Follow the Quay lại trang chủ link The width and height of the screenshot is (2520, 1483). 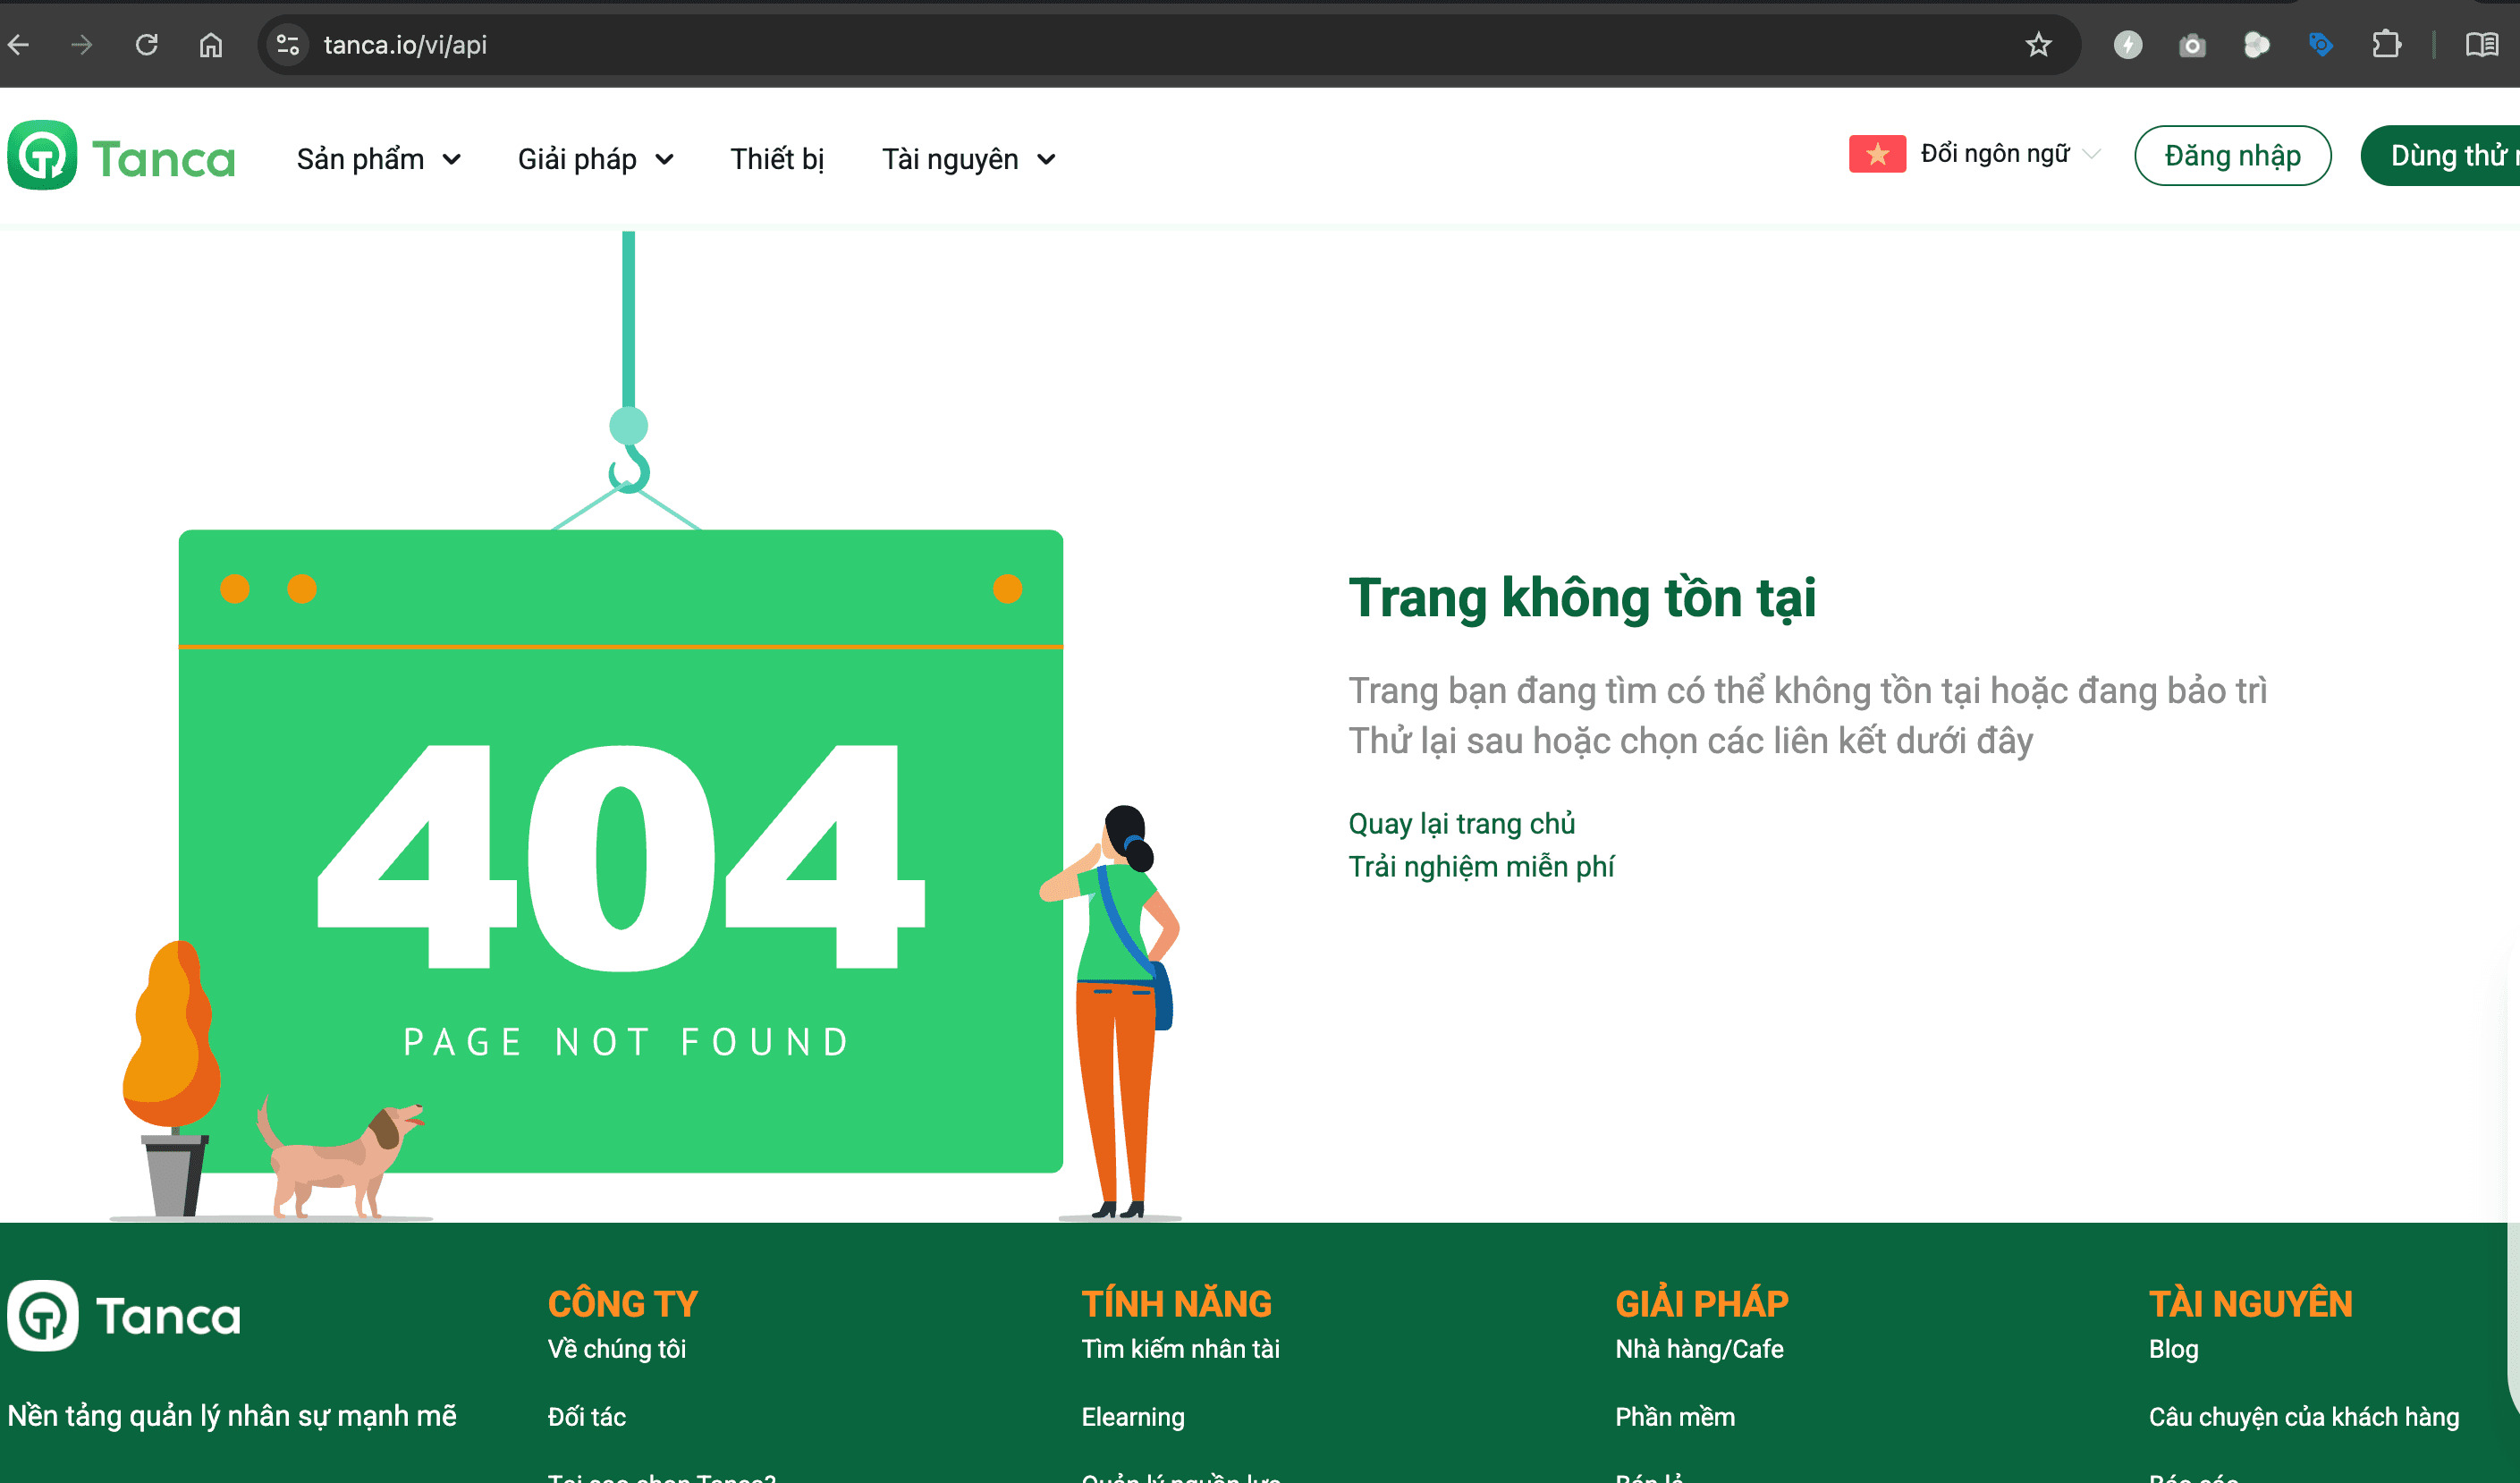click(x=1461, y=823)
